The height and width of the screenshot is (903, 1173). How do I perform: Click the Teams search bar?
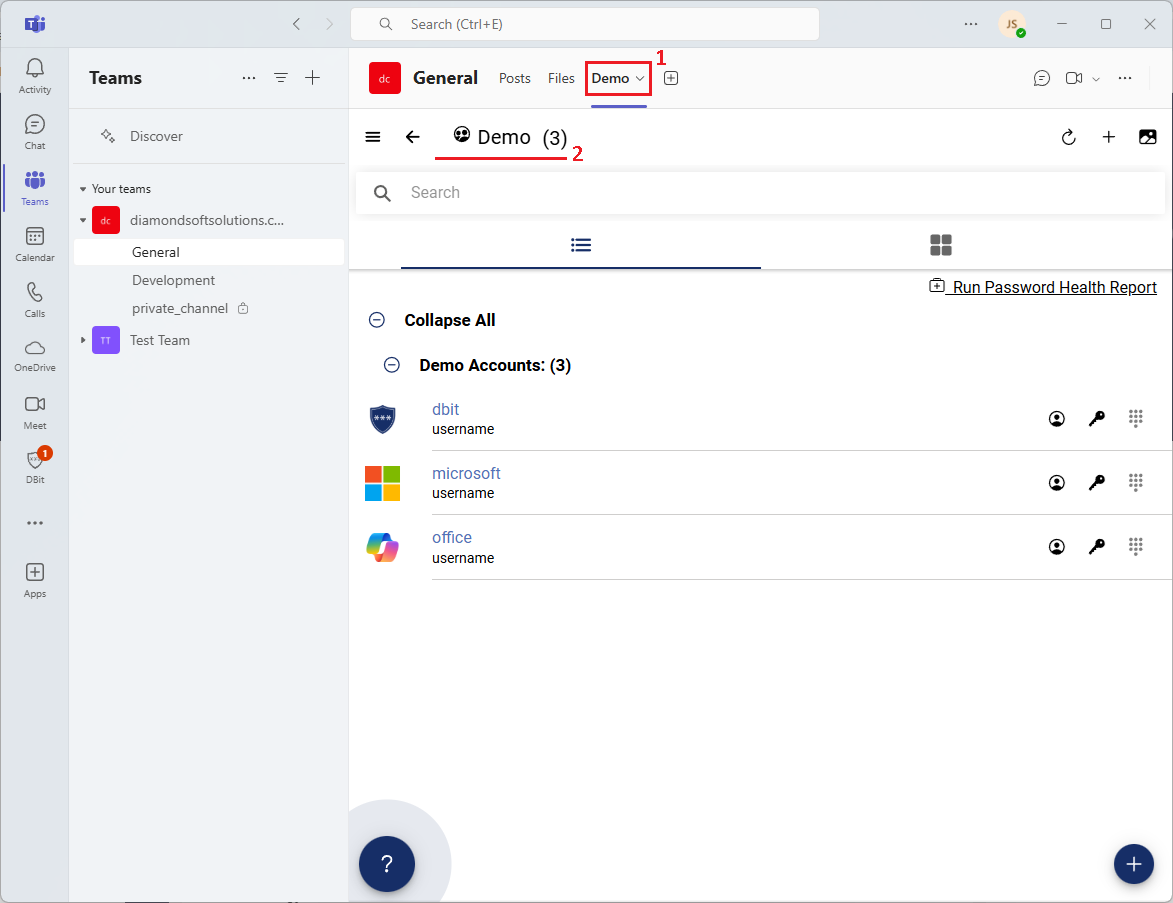tap(585, 24)
